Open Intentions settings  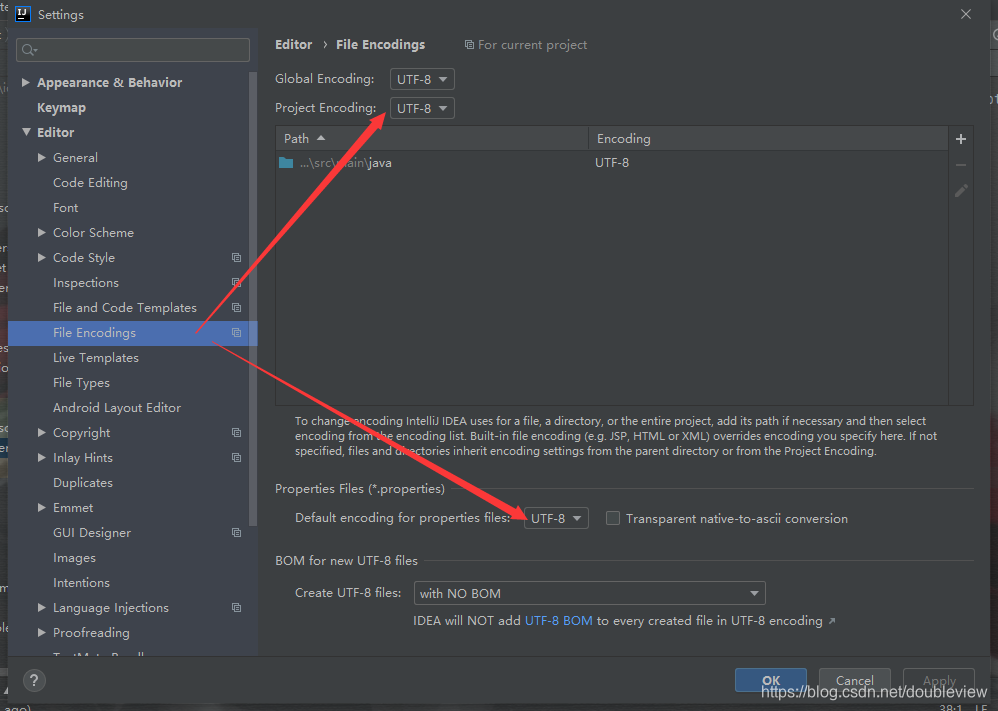coord(81,582)
